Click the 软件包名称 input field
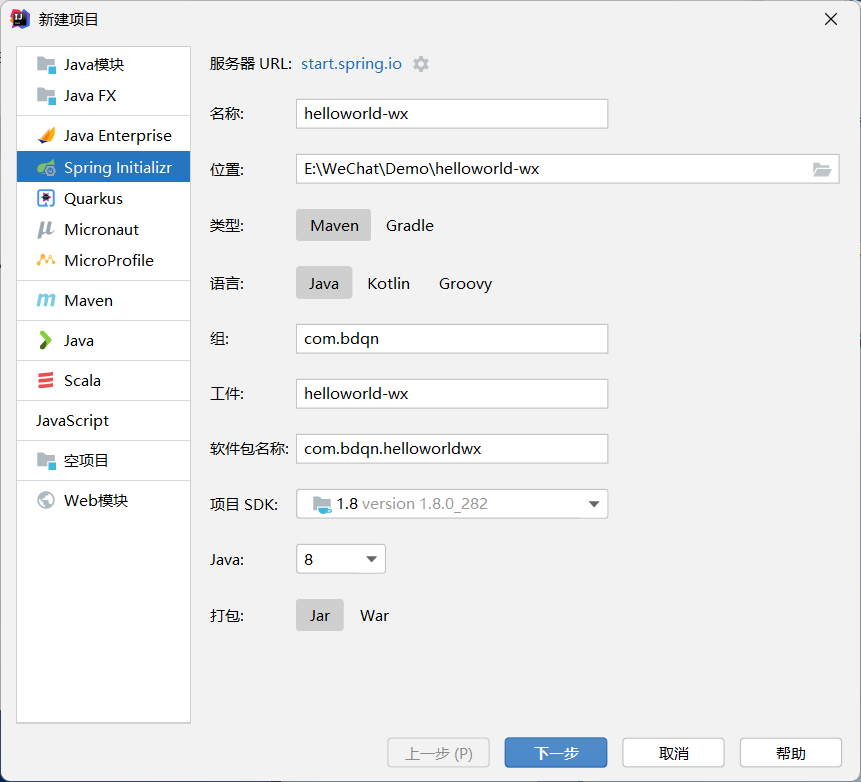Image resolution: width=861 pixels, height=782 pixels. pyautogui.click(x=452, y=449)
